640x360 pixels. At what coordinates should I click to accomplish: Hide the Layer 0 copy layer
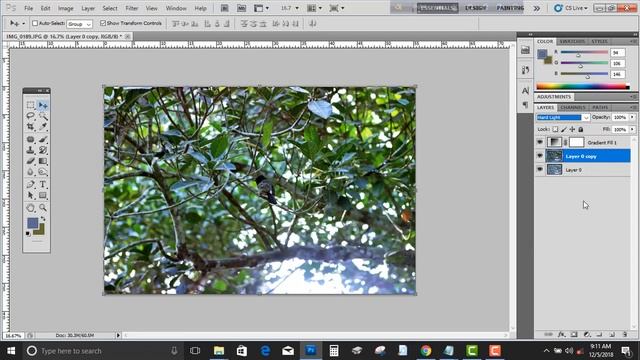[x=540, y=156]
